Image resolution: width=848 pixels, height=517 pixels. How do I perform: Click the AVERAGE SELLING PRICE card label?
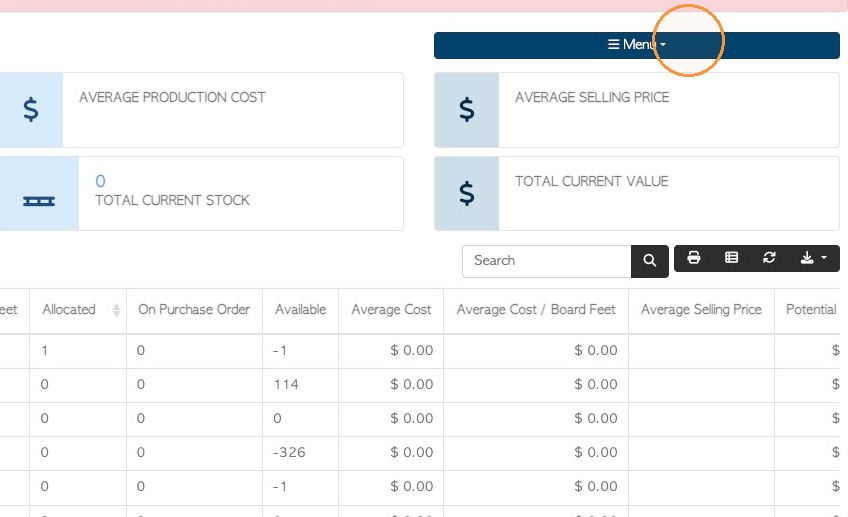click(x=592, y=97)
